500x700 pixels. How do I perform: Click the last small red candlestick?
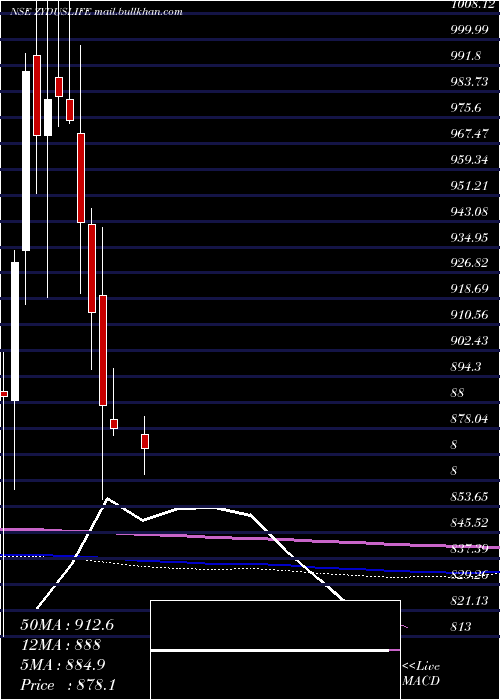(145, 441)
